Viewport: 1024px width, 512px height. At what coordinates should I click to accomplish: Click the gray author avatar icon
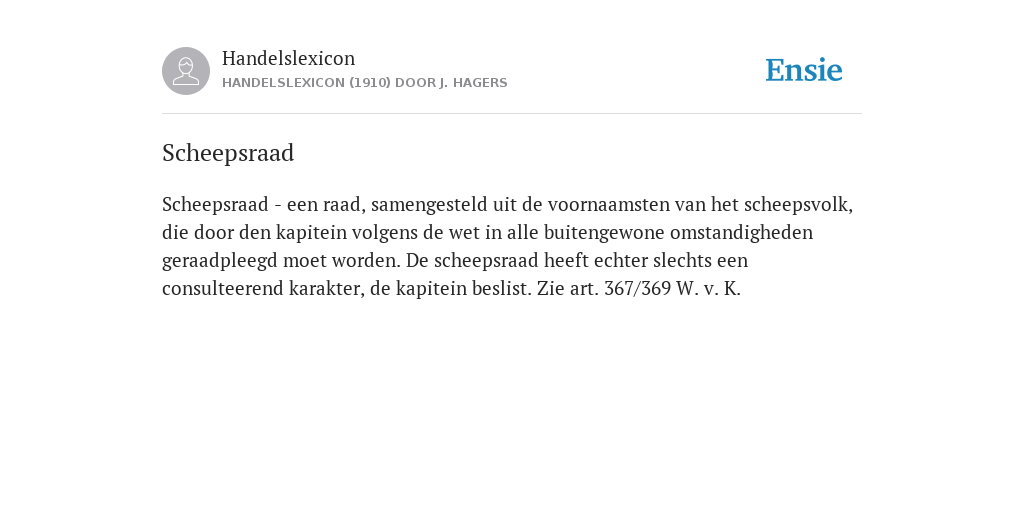coord(186,71)
